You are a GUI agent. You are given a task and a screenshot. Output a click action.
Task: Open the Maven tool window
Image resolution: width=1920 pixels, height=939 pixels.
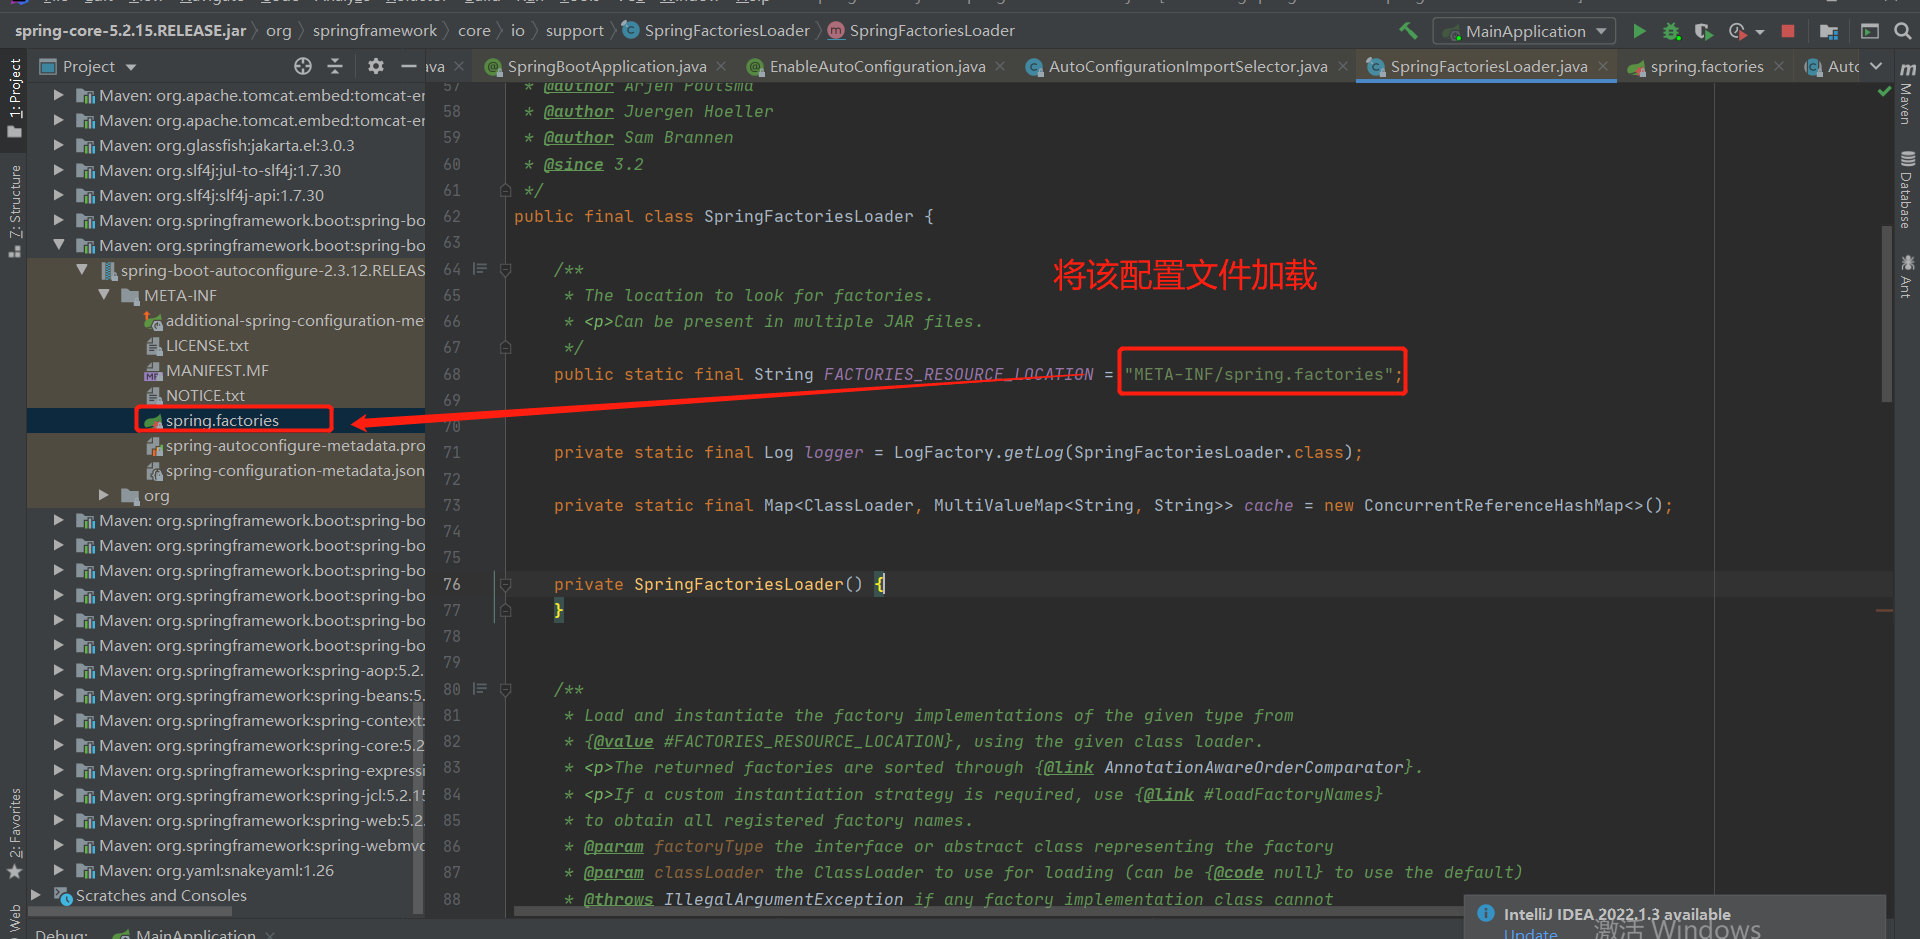[1907, 92]
